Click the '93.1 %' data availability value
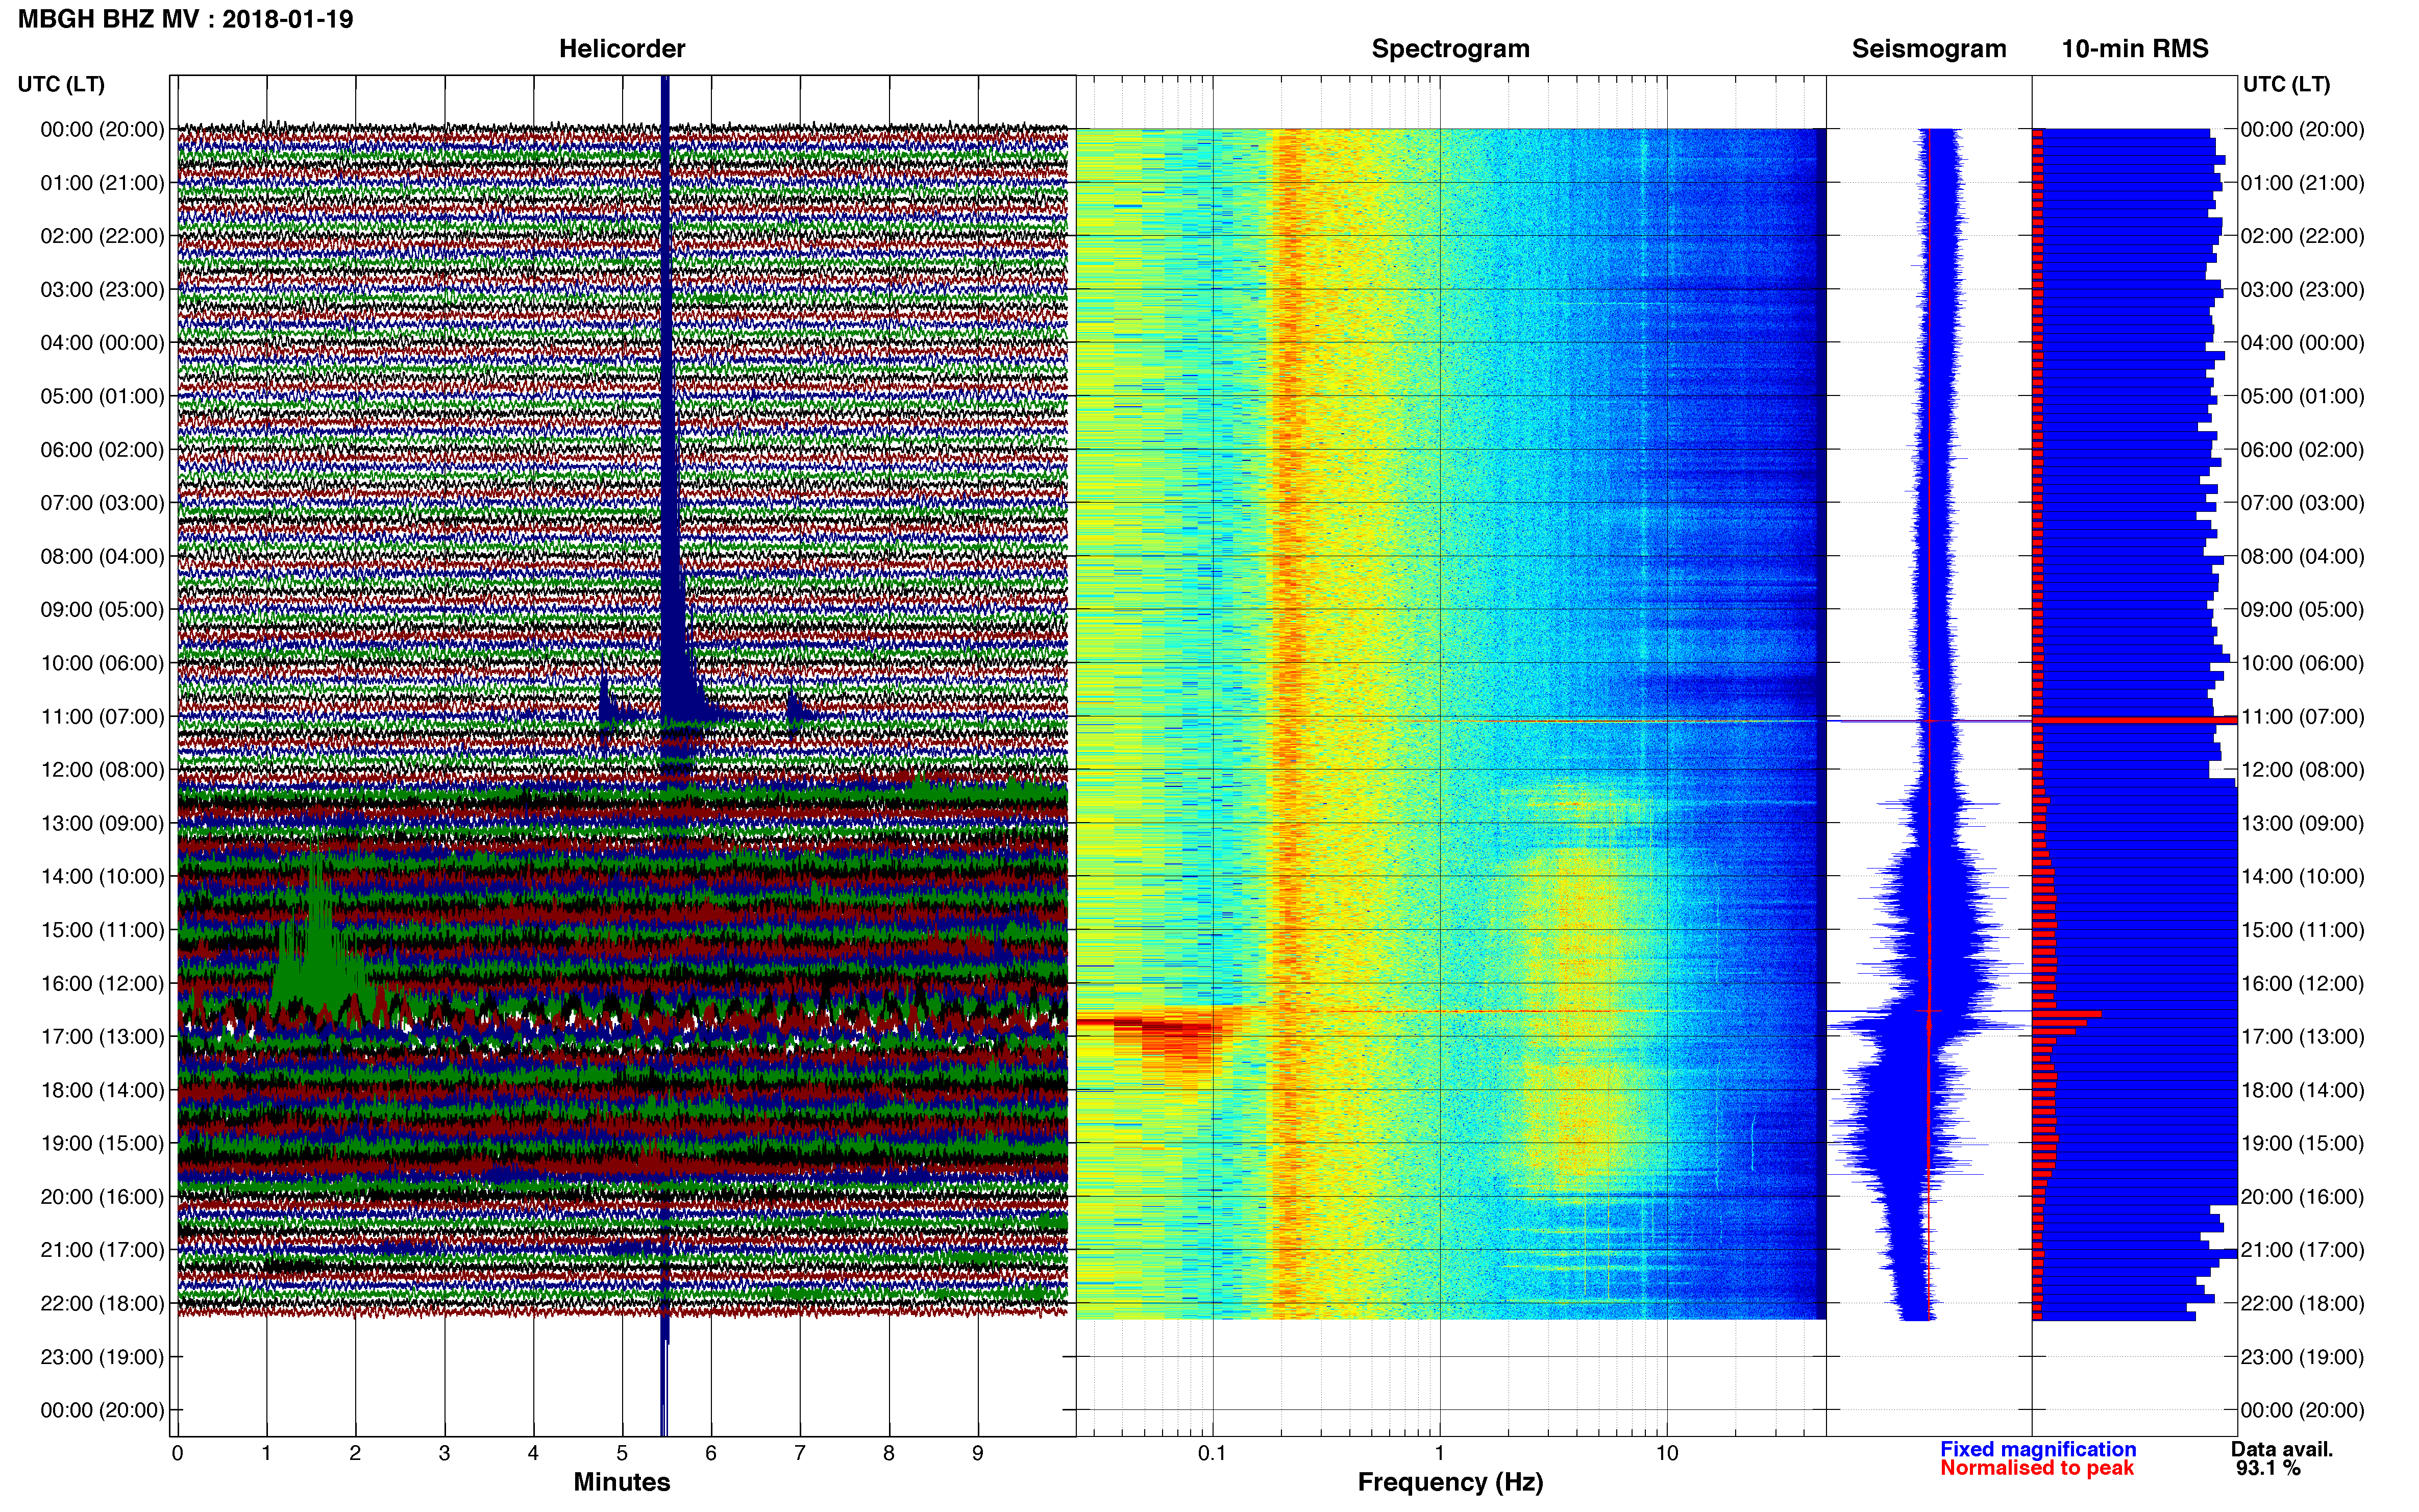Image resolution: width=2419 pixels, height=1512 pixels. coord(2268,1468)
